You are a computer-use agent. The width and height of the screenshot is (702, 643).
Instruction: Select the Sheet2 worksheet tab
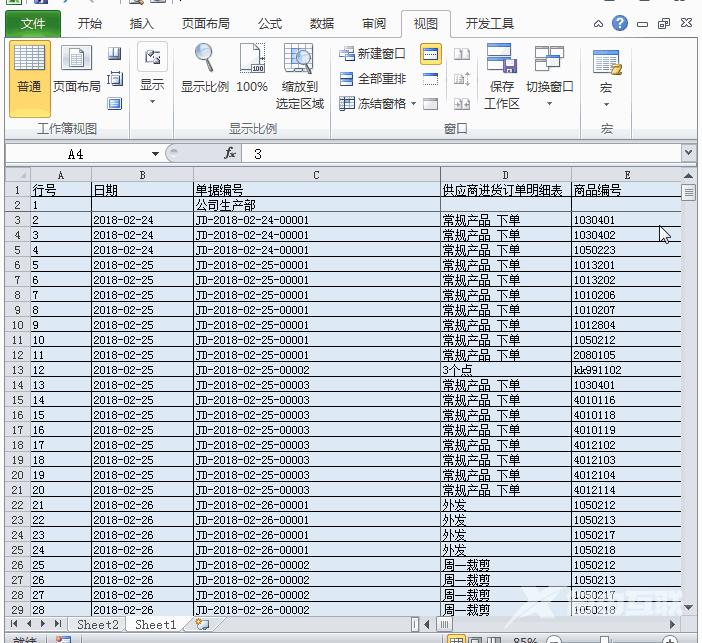pos(98,624)
